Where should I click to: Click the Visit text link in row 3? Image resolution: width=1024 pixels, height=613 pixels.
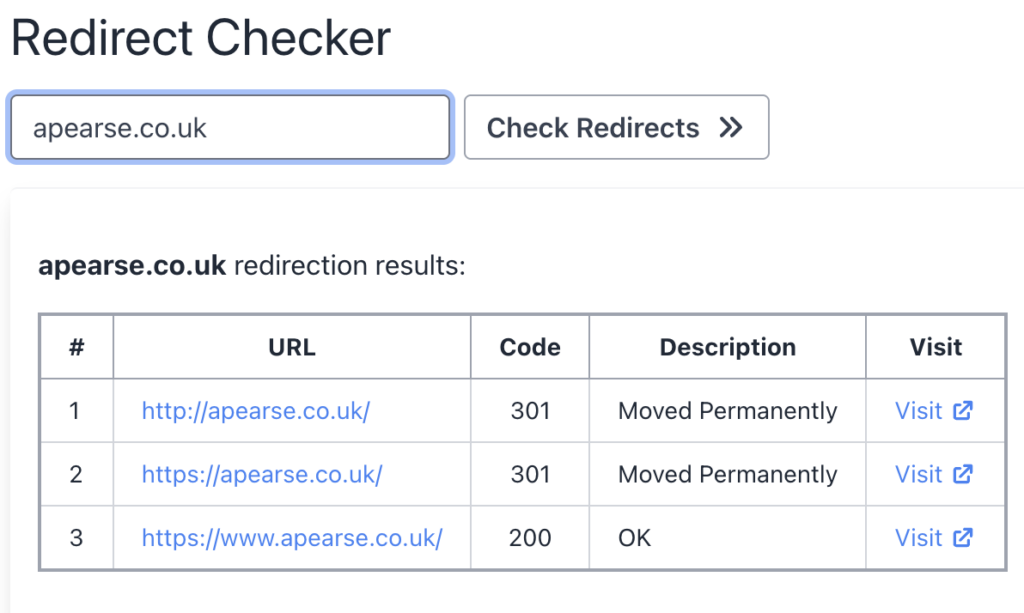tap(918, 538)
